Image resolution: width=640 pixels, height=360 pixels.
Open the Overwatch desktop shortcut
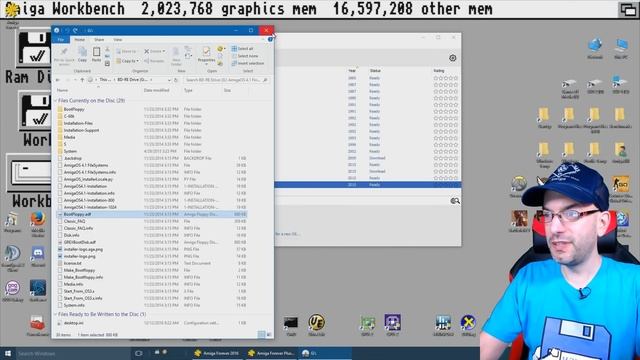pos(518,184)
